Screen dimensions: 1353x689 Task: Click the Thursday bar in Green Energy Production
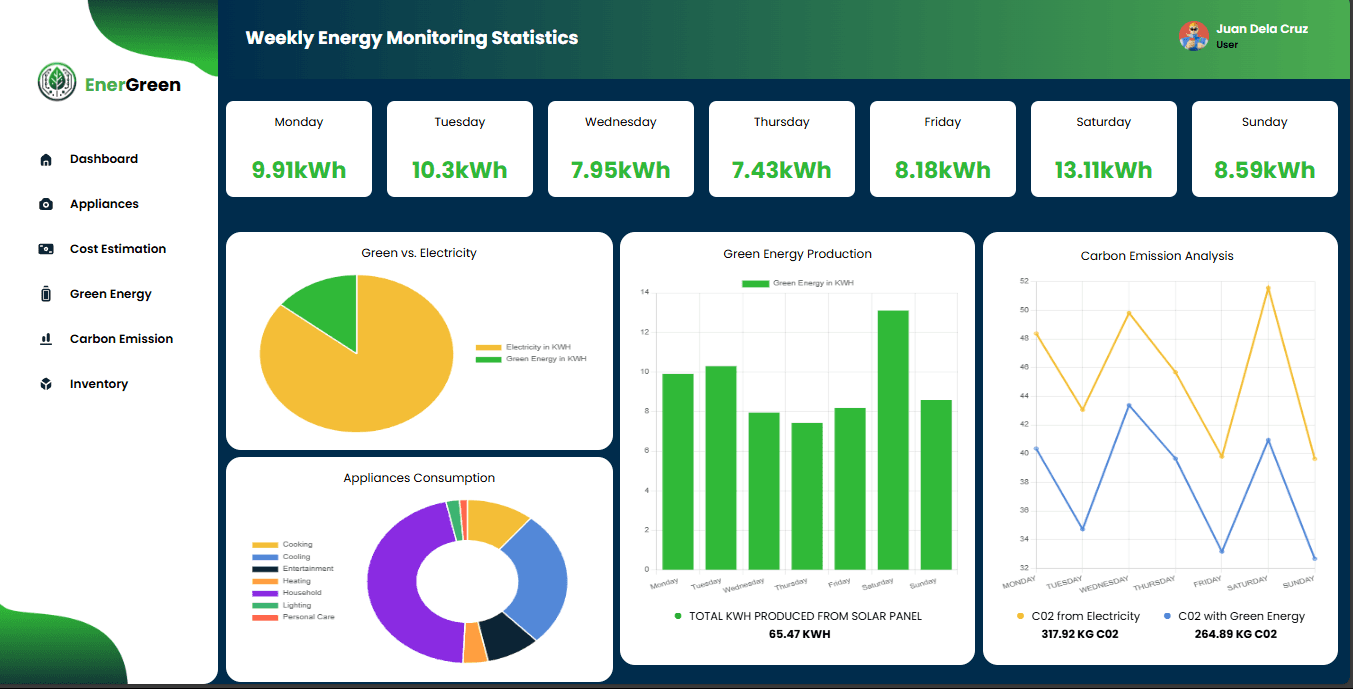click(x=807, y=496)
